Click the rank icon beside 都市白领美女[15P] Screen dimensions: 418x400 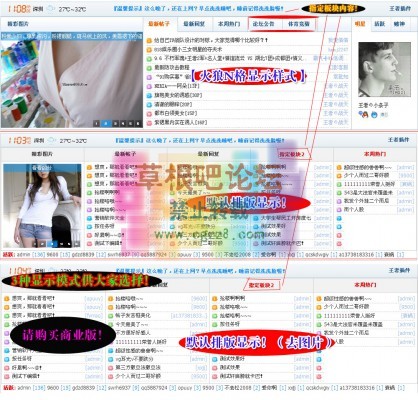[149, 114]
